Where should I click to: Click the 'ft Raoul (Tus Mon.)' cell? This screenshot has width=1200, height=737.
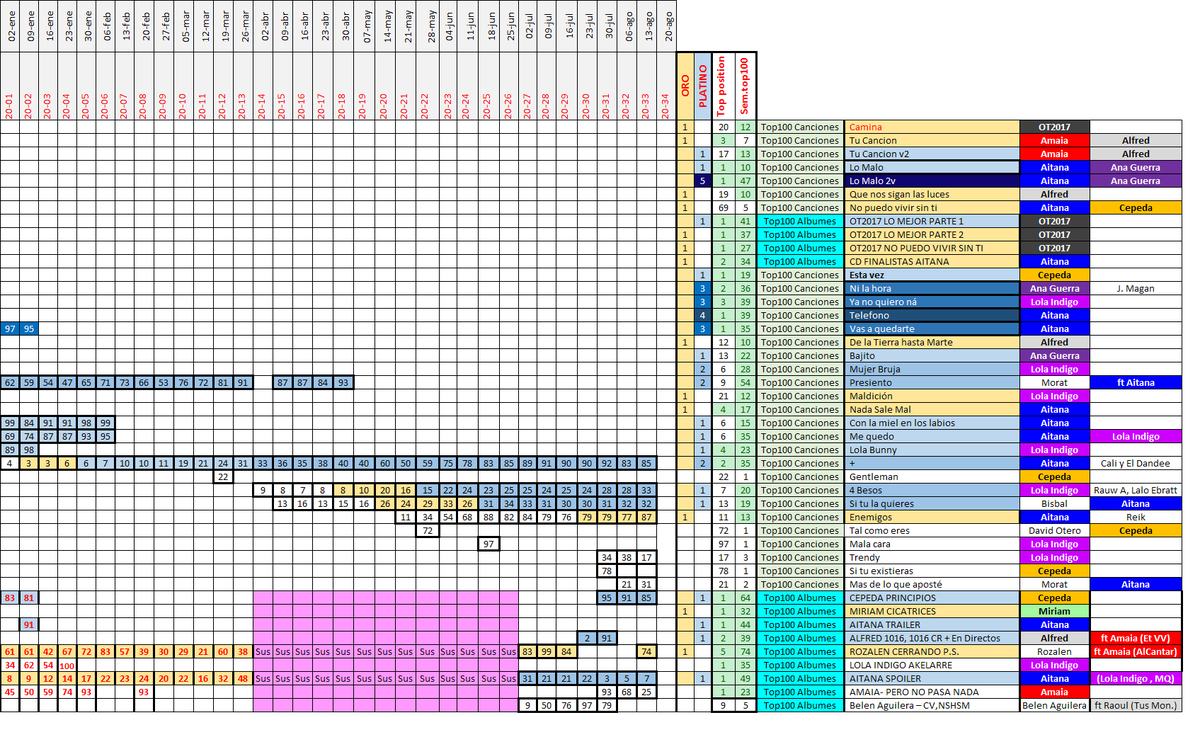pyautogui.click(x=1135, y=706)
